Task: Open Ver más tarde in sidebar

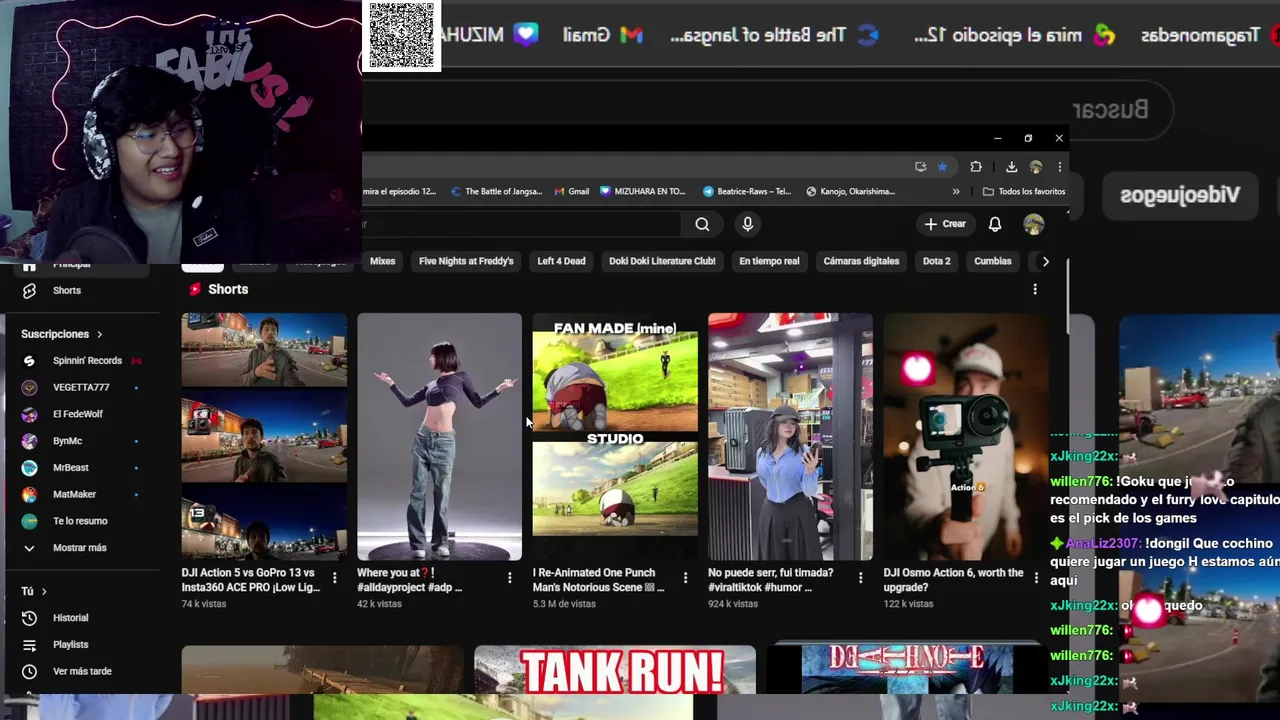Action: click(82, 672)
